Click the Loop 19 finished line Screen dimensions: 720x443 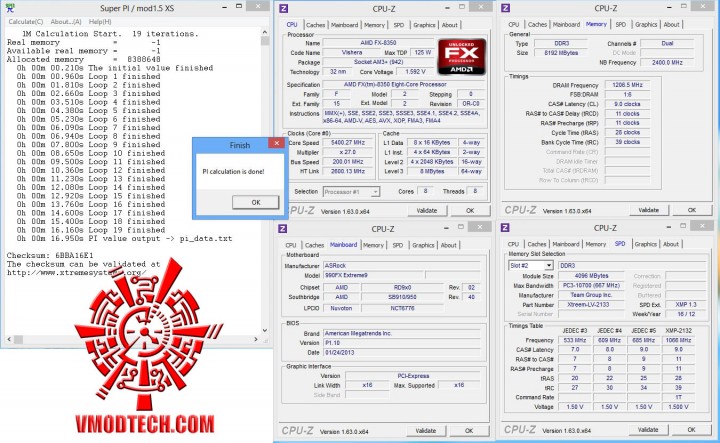click(90, 230)
